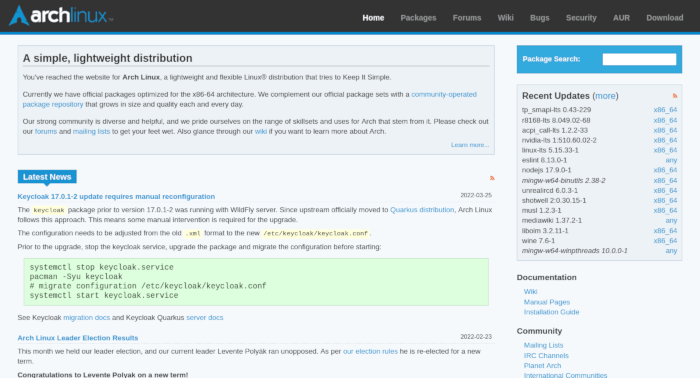Open the Recent Updates RSS feed icon
This screenshot has width=700, height=378.
pyautogui.click(x=675, y=96)
